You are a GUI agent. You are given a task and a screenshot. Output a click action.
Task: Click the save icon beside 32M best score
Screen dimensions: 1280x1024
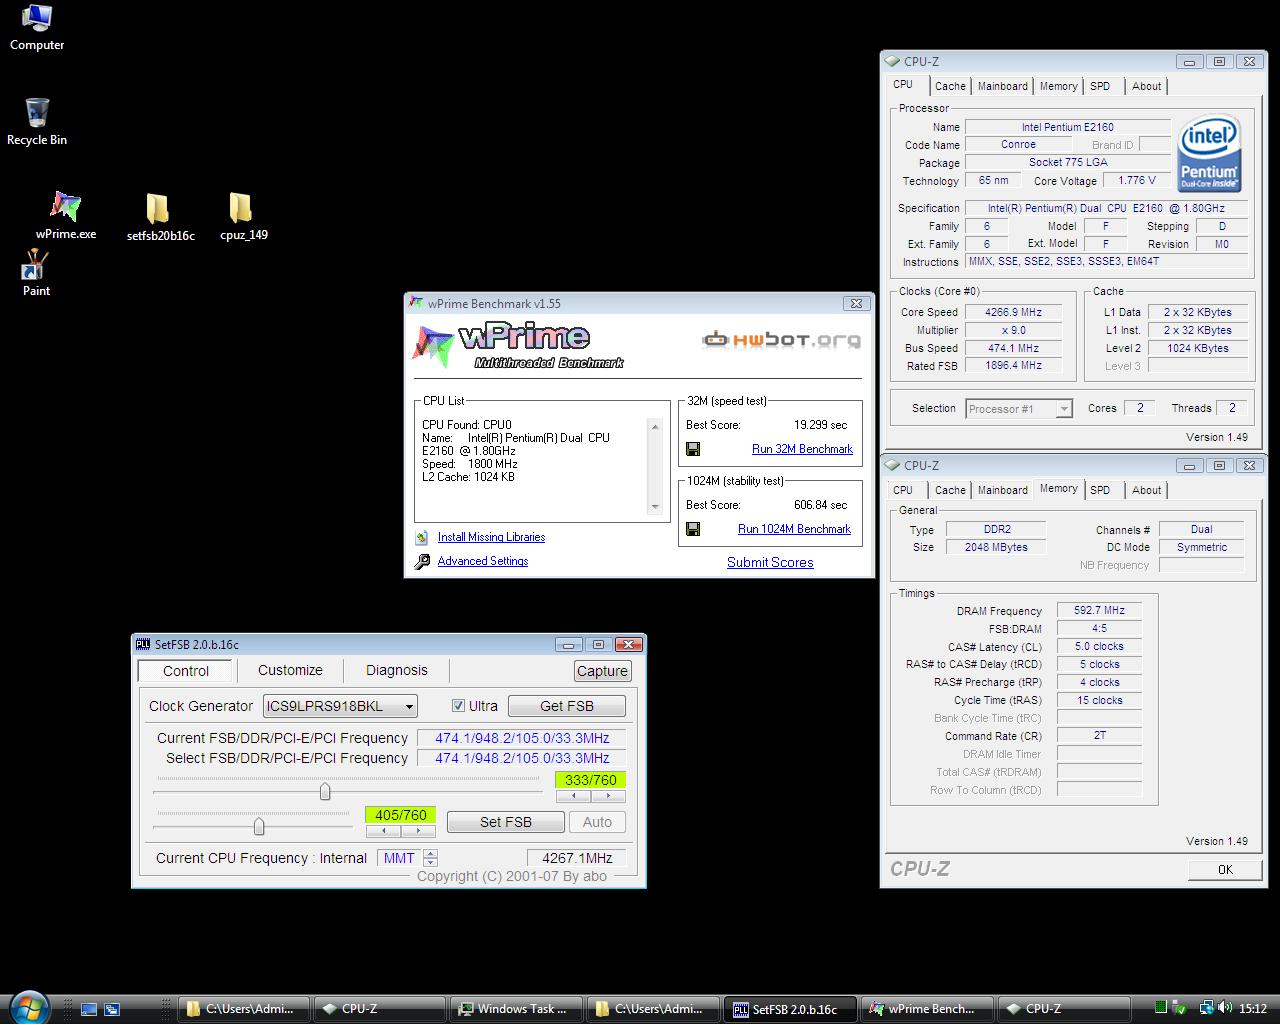pyautogui.click(x=693, y=449)
